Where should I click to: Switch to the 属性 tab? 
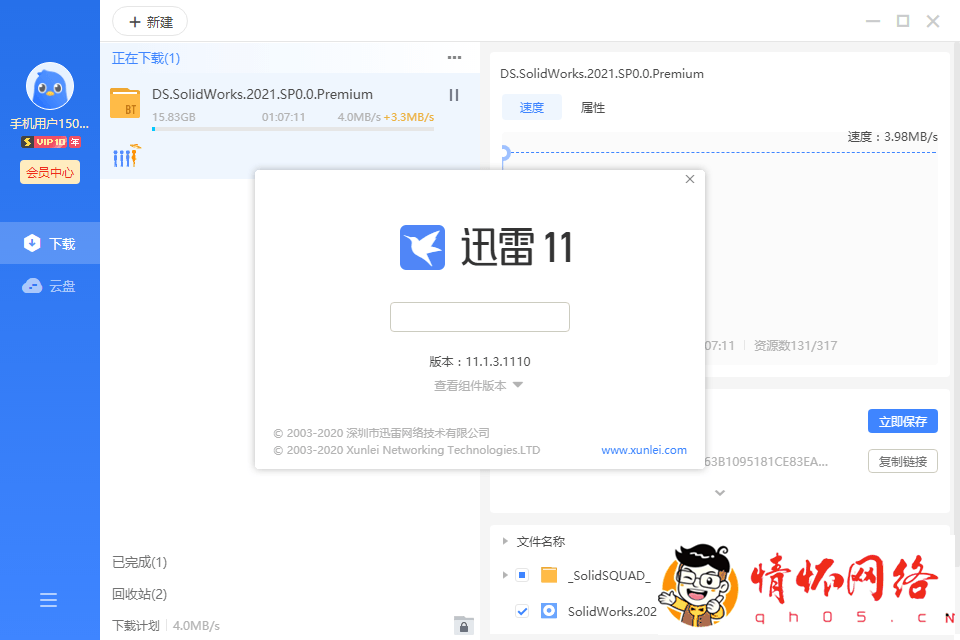pyautogui.click(x=593, y=108)
